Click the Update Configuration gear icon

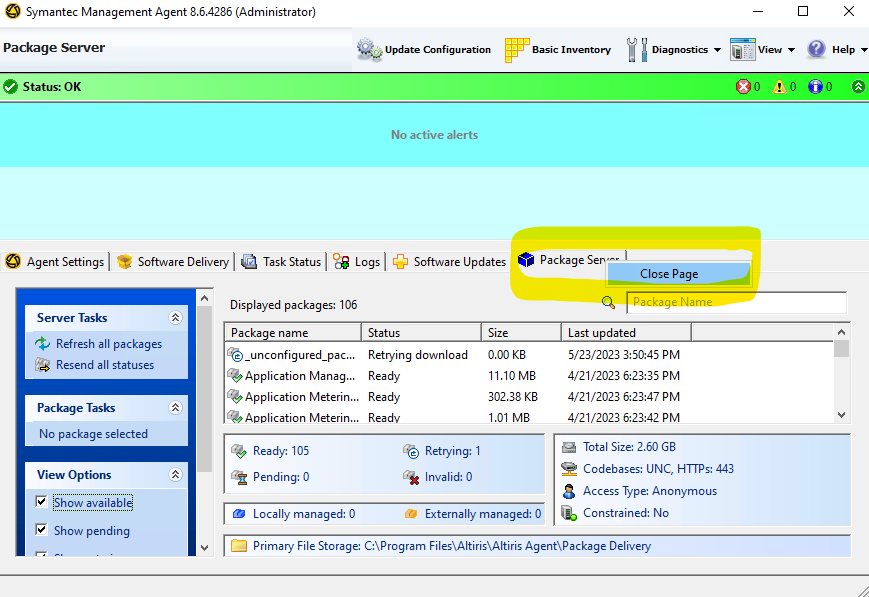pos(369,49)
